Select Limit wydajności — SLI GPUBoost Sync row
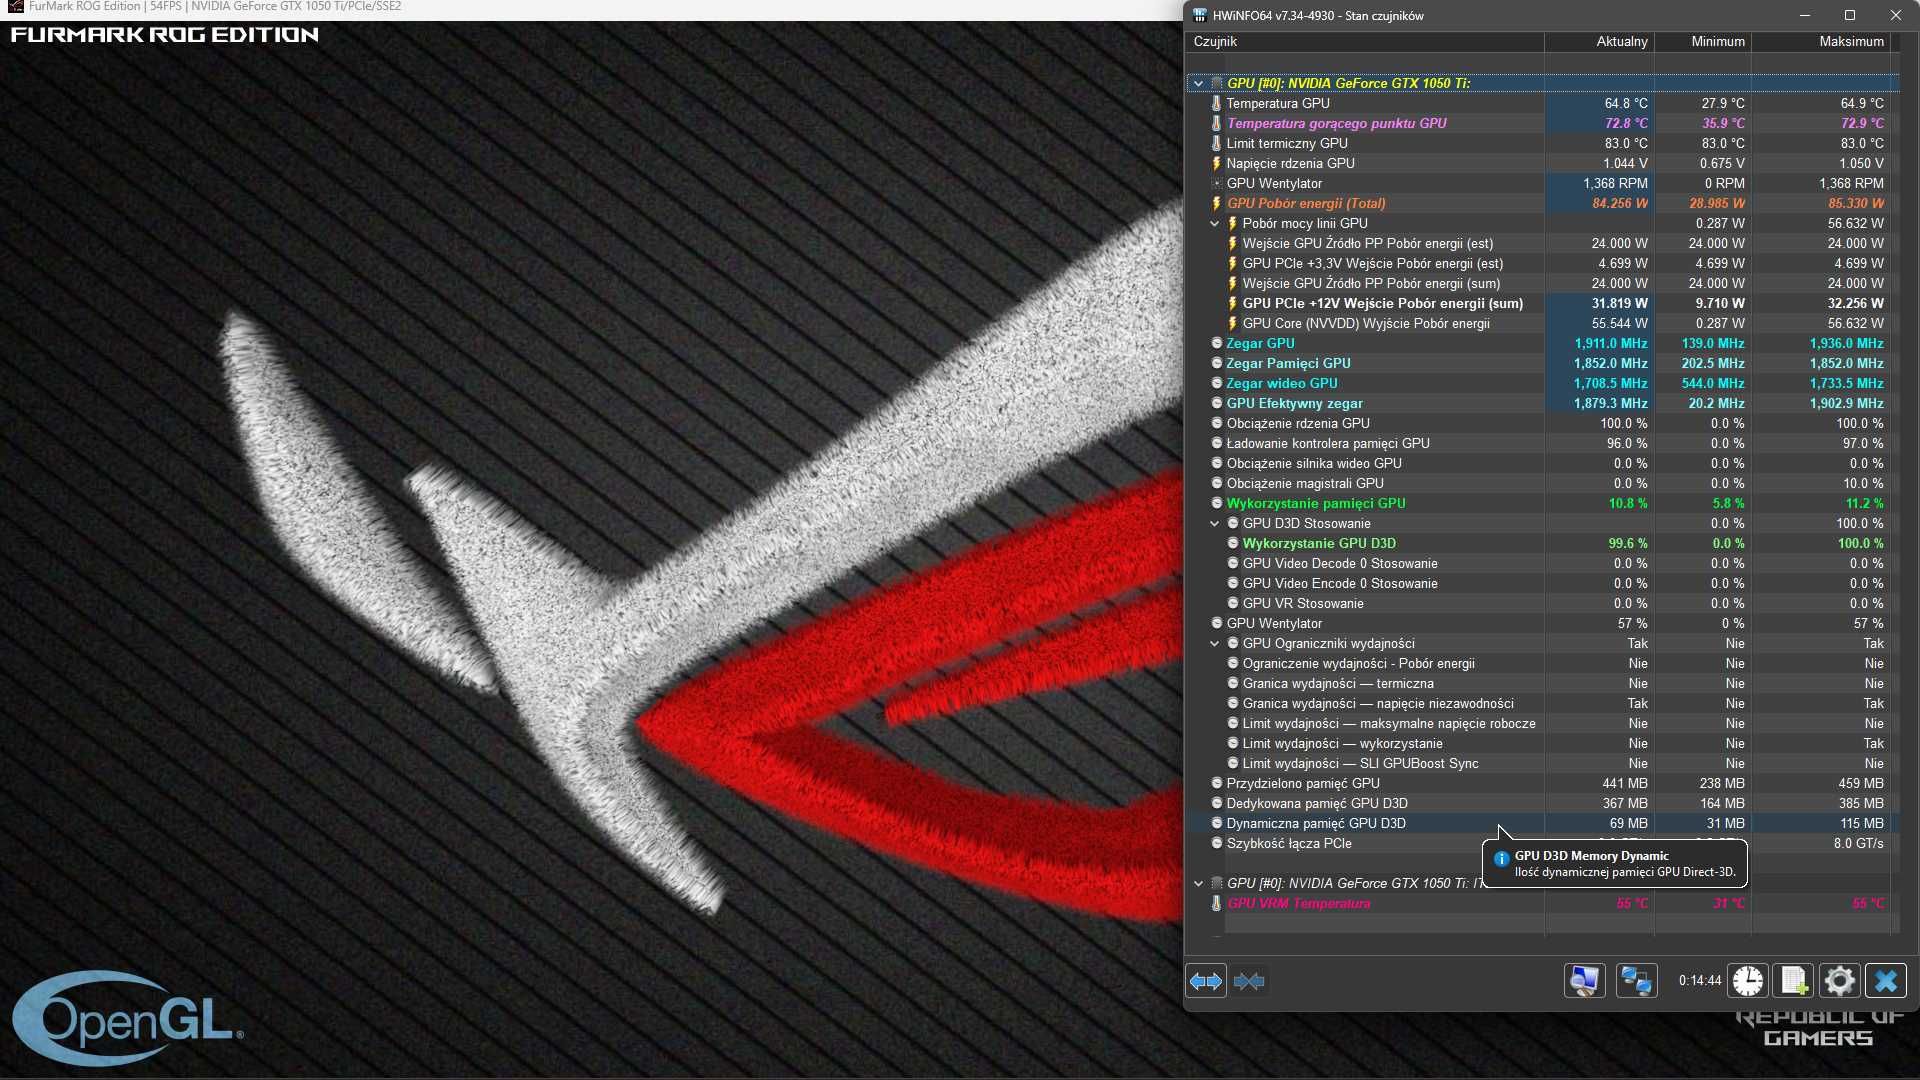This screenshot has width=1920, height=1080. (x=1542, y=763)
